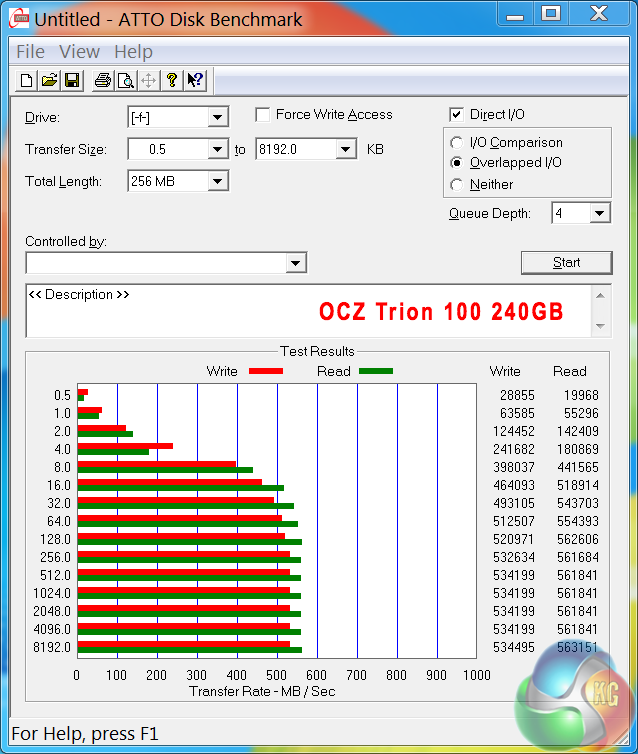Click the New document toolbar icon
This screenshot has height=754, width=638.
point(26,80)
